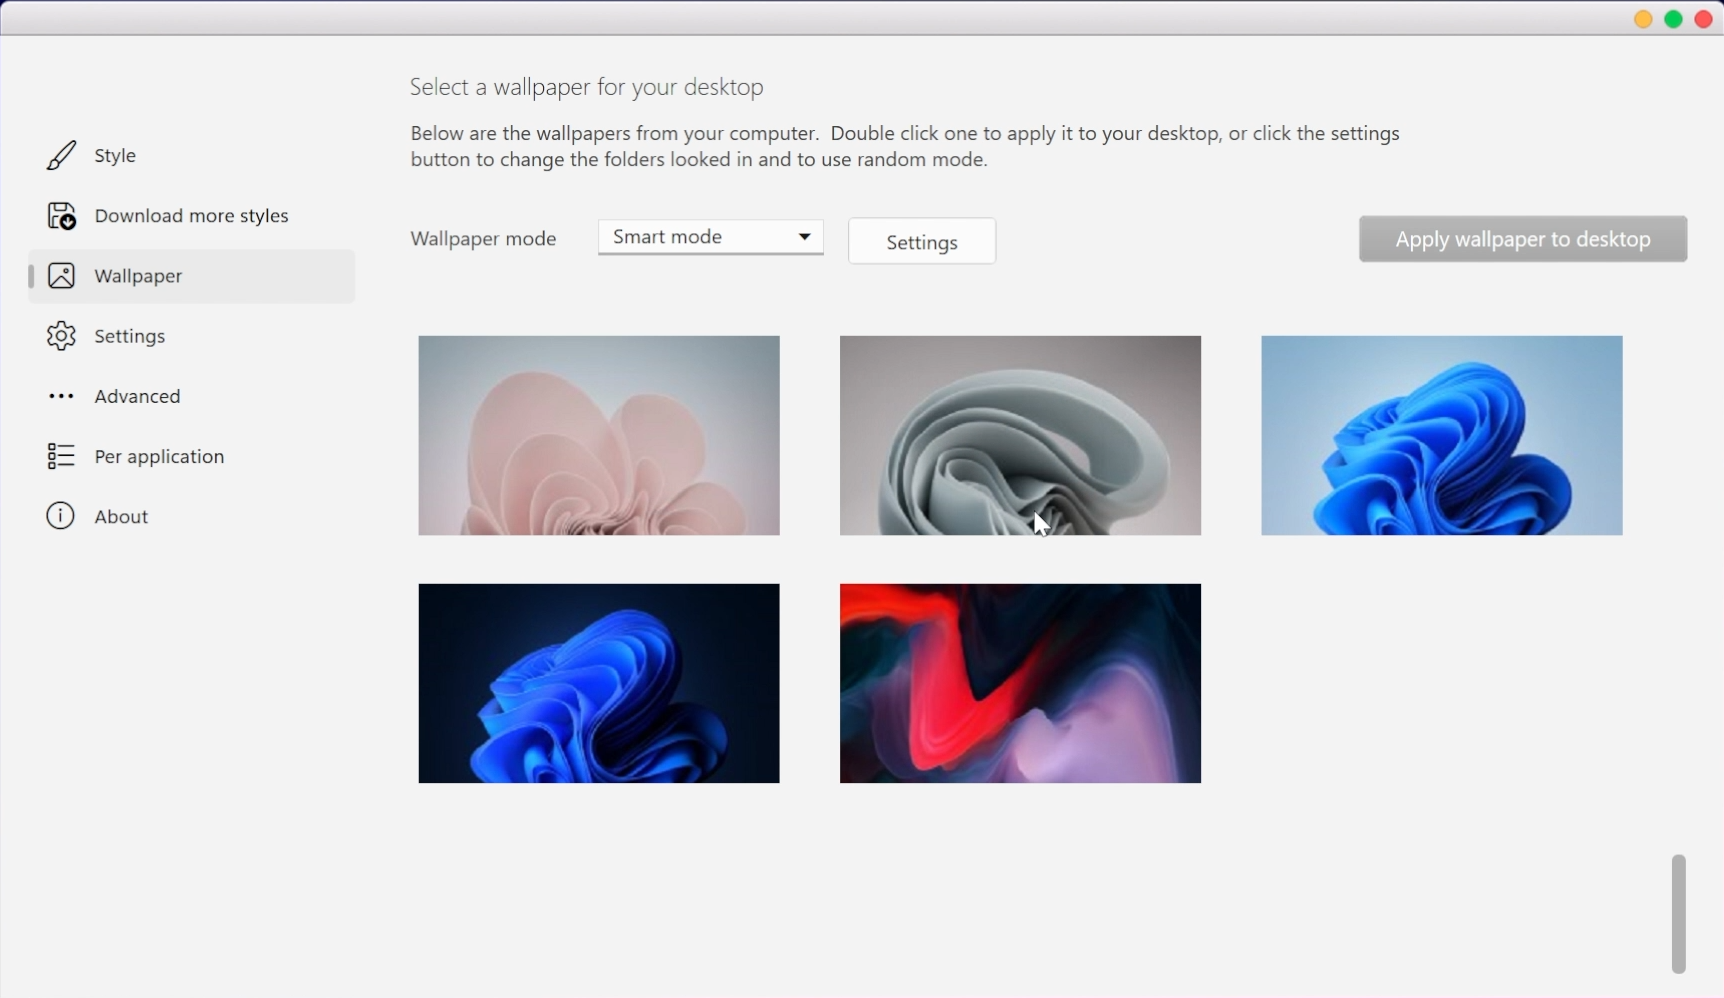The image size is (1724, 998).
Task: Select the Style paintbrush icon
Action: (61, 155)
